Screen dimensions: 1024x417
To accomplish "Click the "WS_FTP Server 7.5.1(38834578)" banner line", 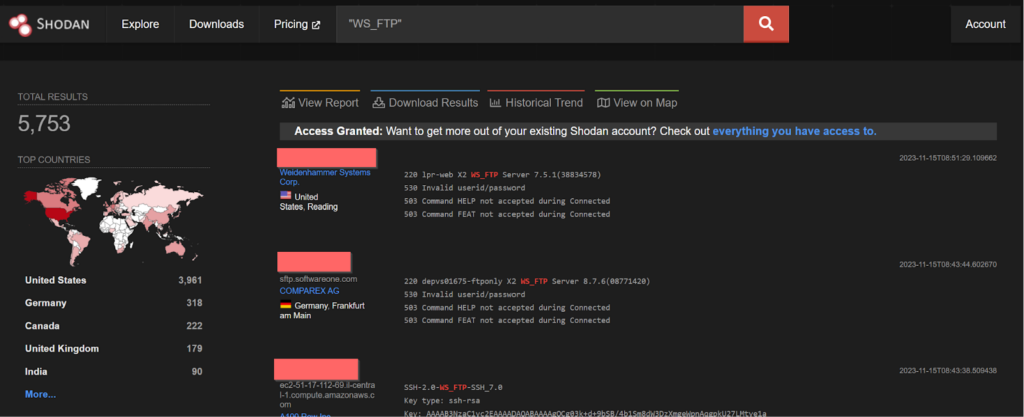I will coord(502,175).
